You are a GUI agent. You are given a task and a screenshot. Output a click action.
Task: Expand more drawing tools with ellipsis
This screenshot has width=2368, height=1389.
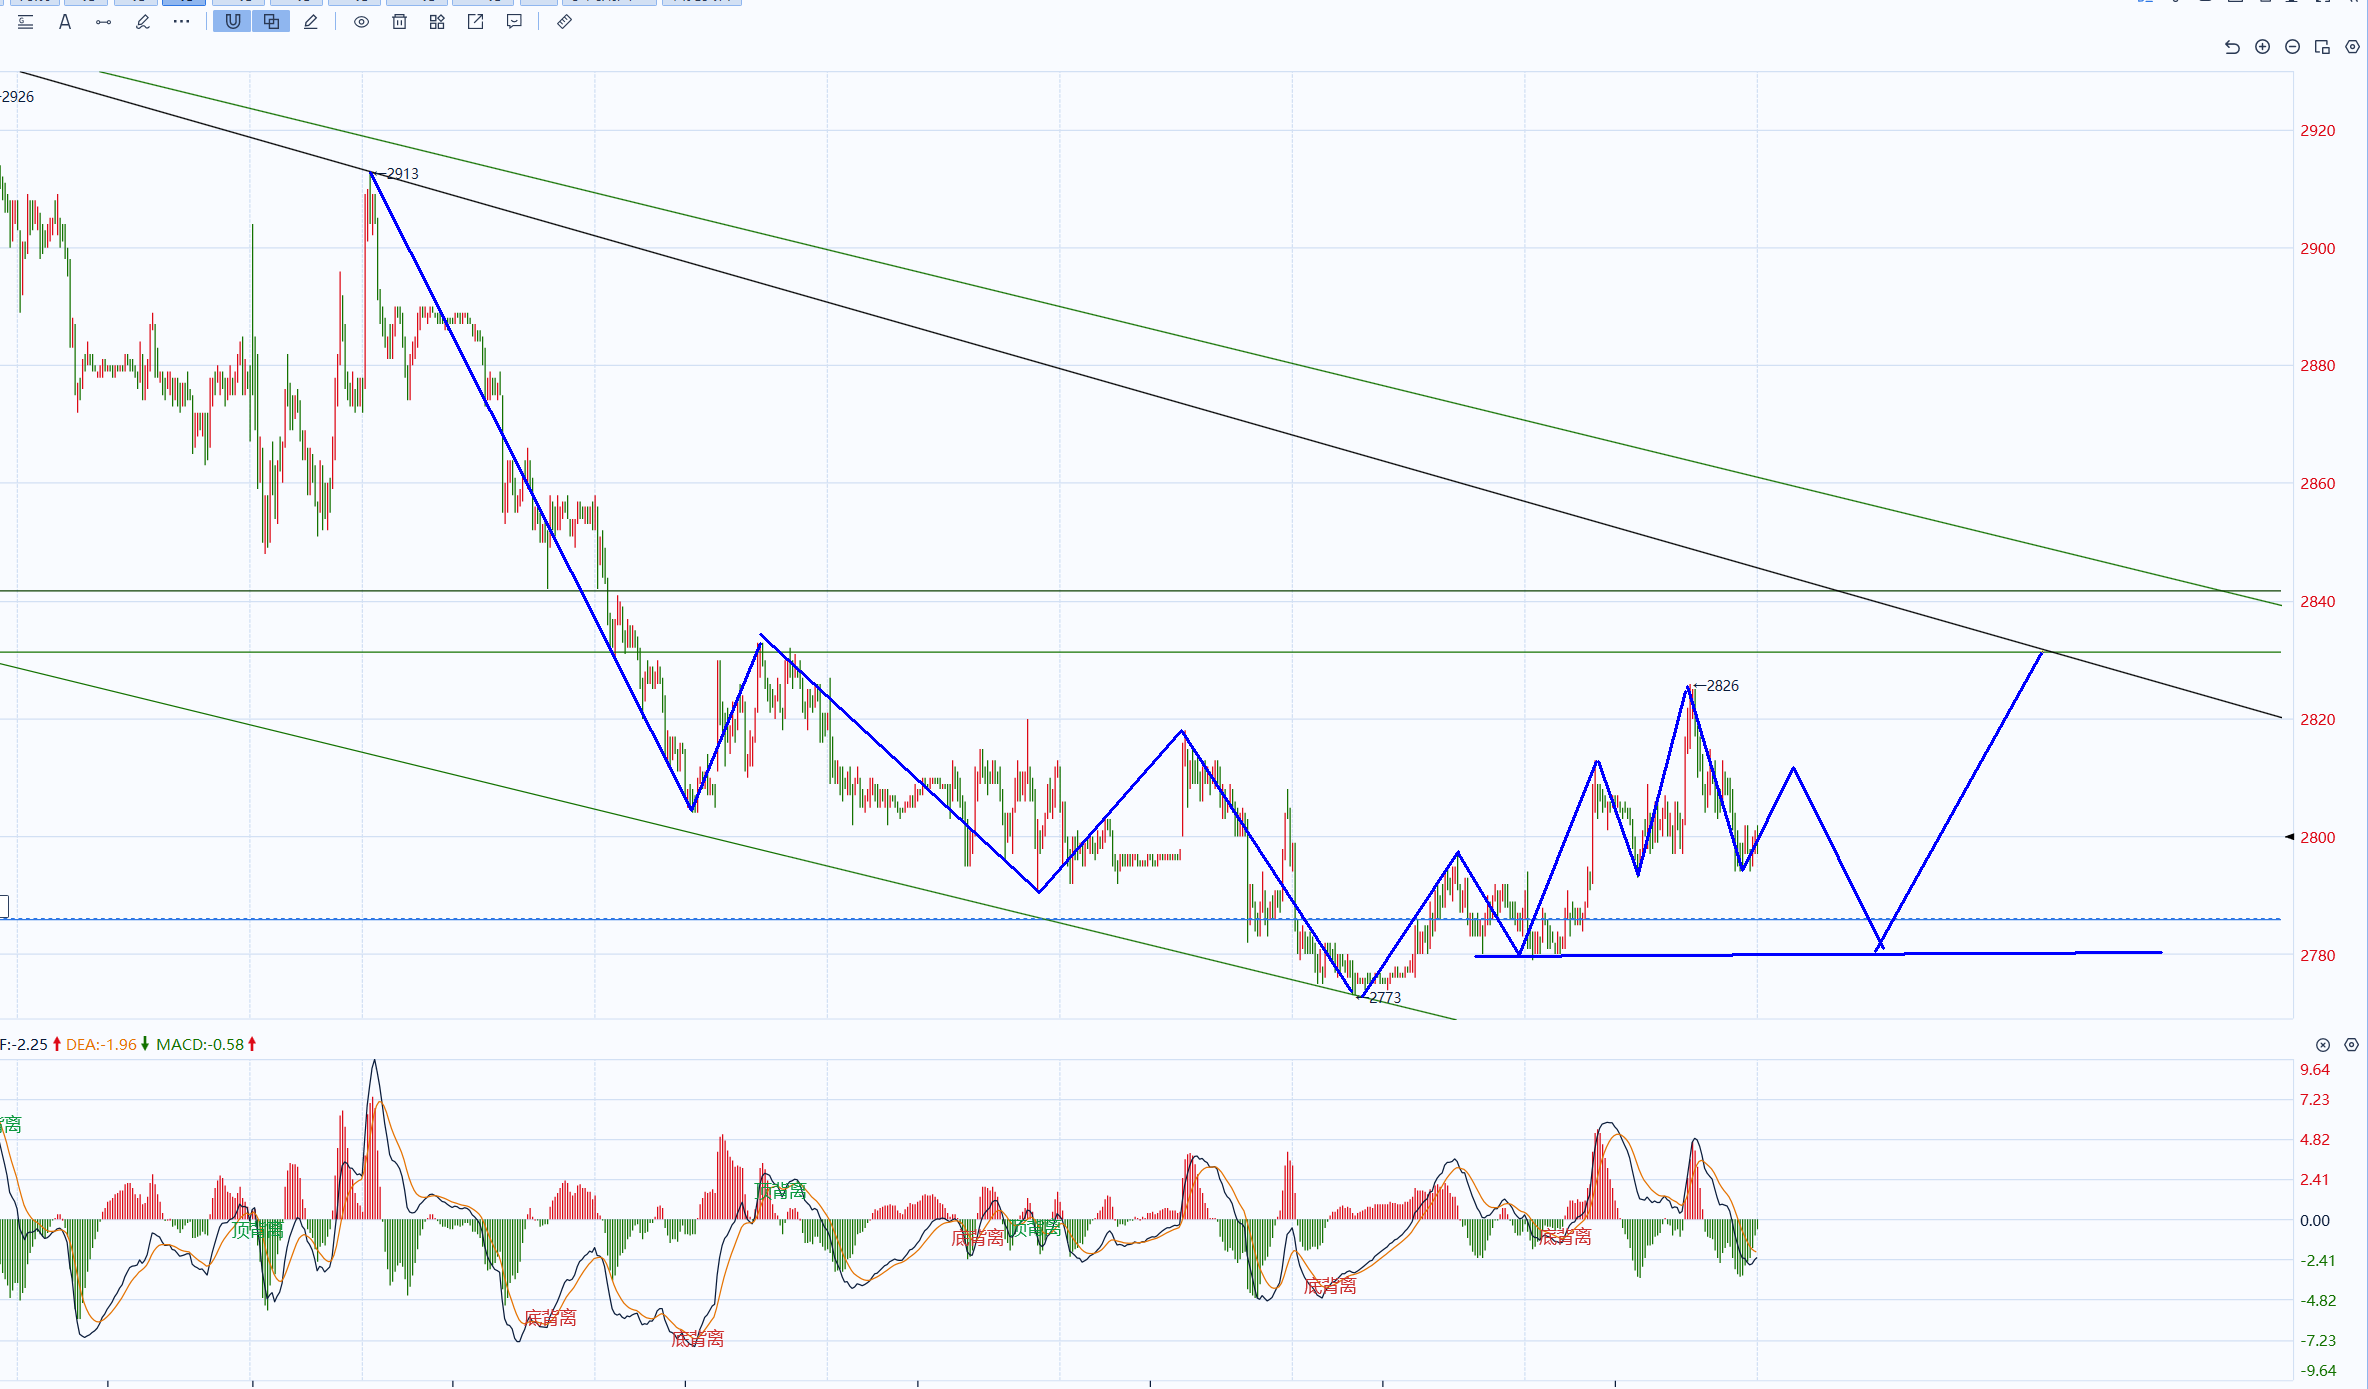coord(181,22)
